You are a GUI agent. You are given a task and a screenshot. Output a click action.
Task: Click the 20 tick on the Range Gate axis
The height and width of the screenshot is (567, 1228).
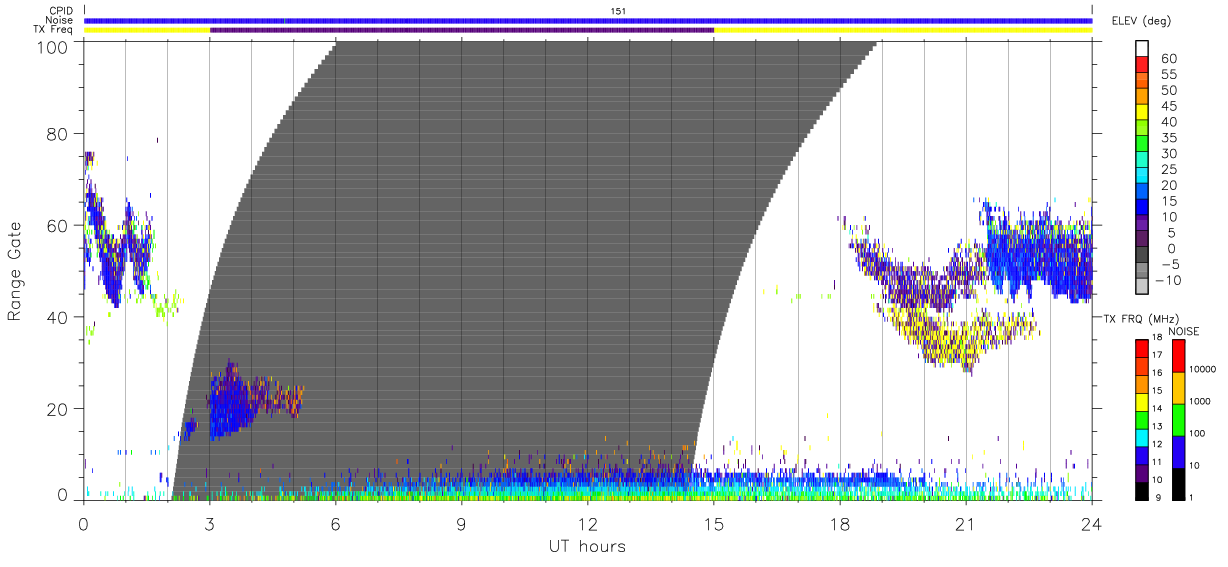point(56,409)
